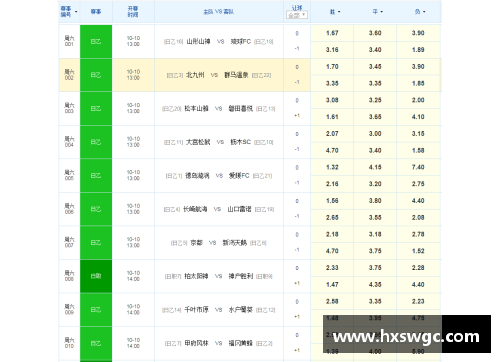The image size is (500, 362).
Task: Pick draw odds 4.15 for match 005
Action: (375, 167)
